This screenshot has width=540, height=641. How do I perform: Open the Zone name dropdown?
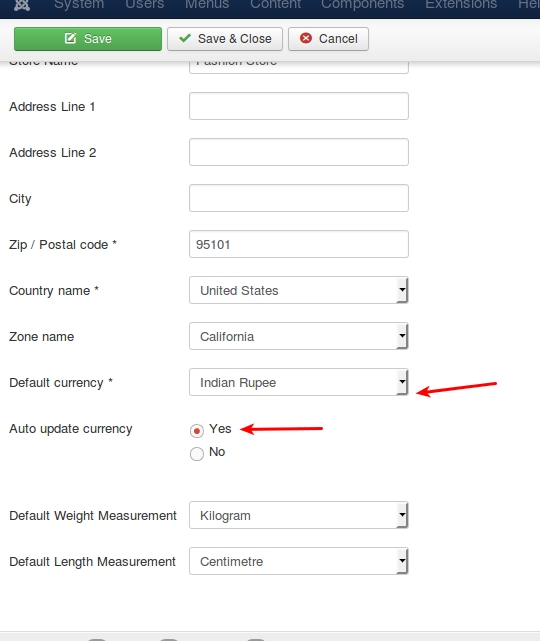point(299,336)
